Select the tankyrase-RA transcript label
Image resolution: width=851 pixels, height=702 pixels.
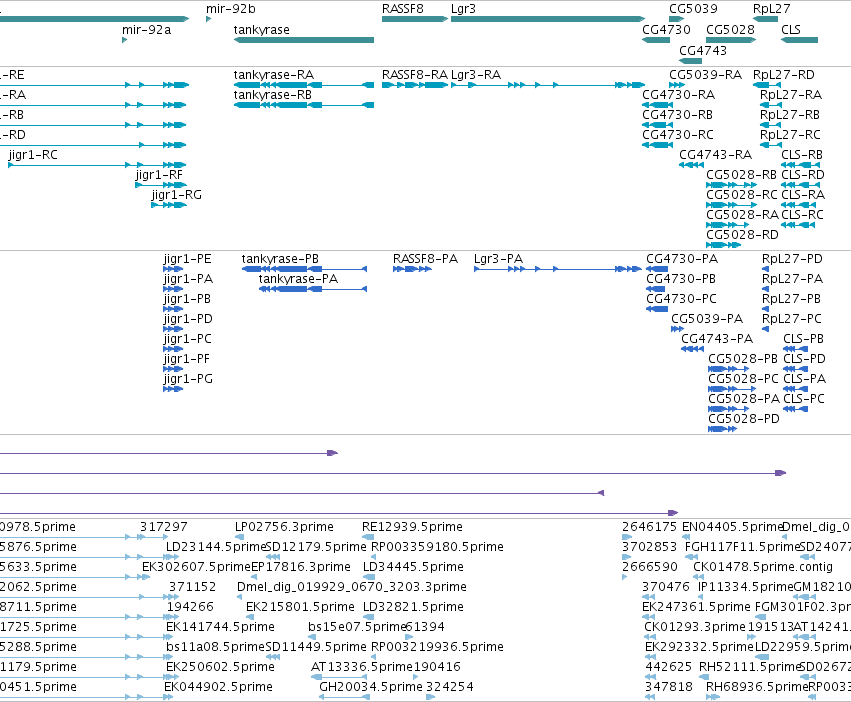pos(274,74)
